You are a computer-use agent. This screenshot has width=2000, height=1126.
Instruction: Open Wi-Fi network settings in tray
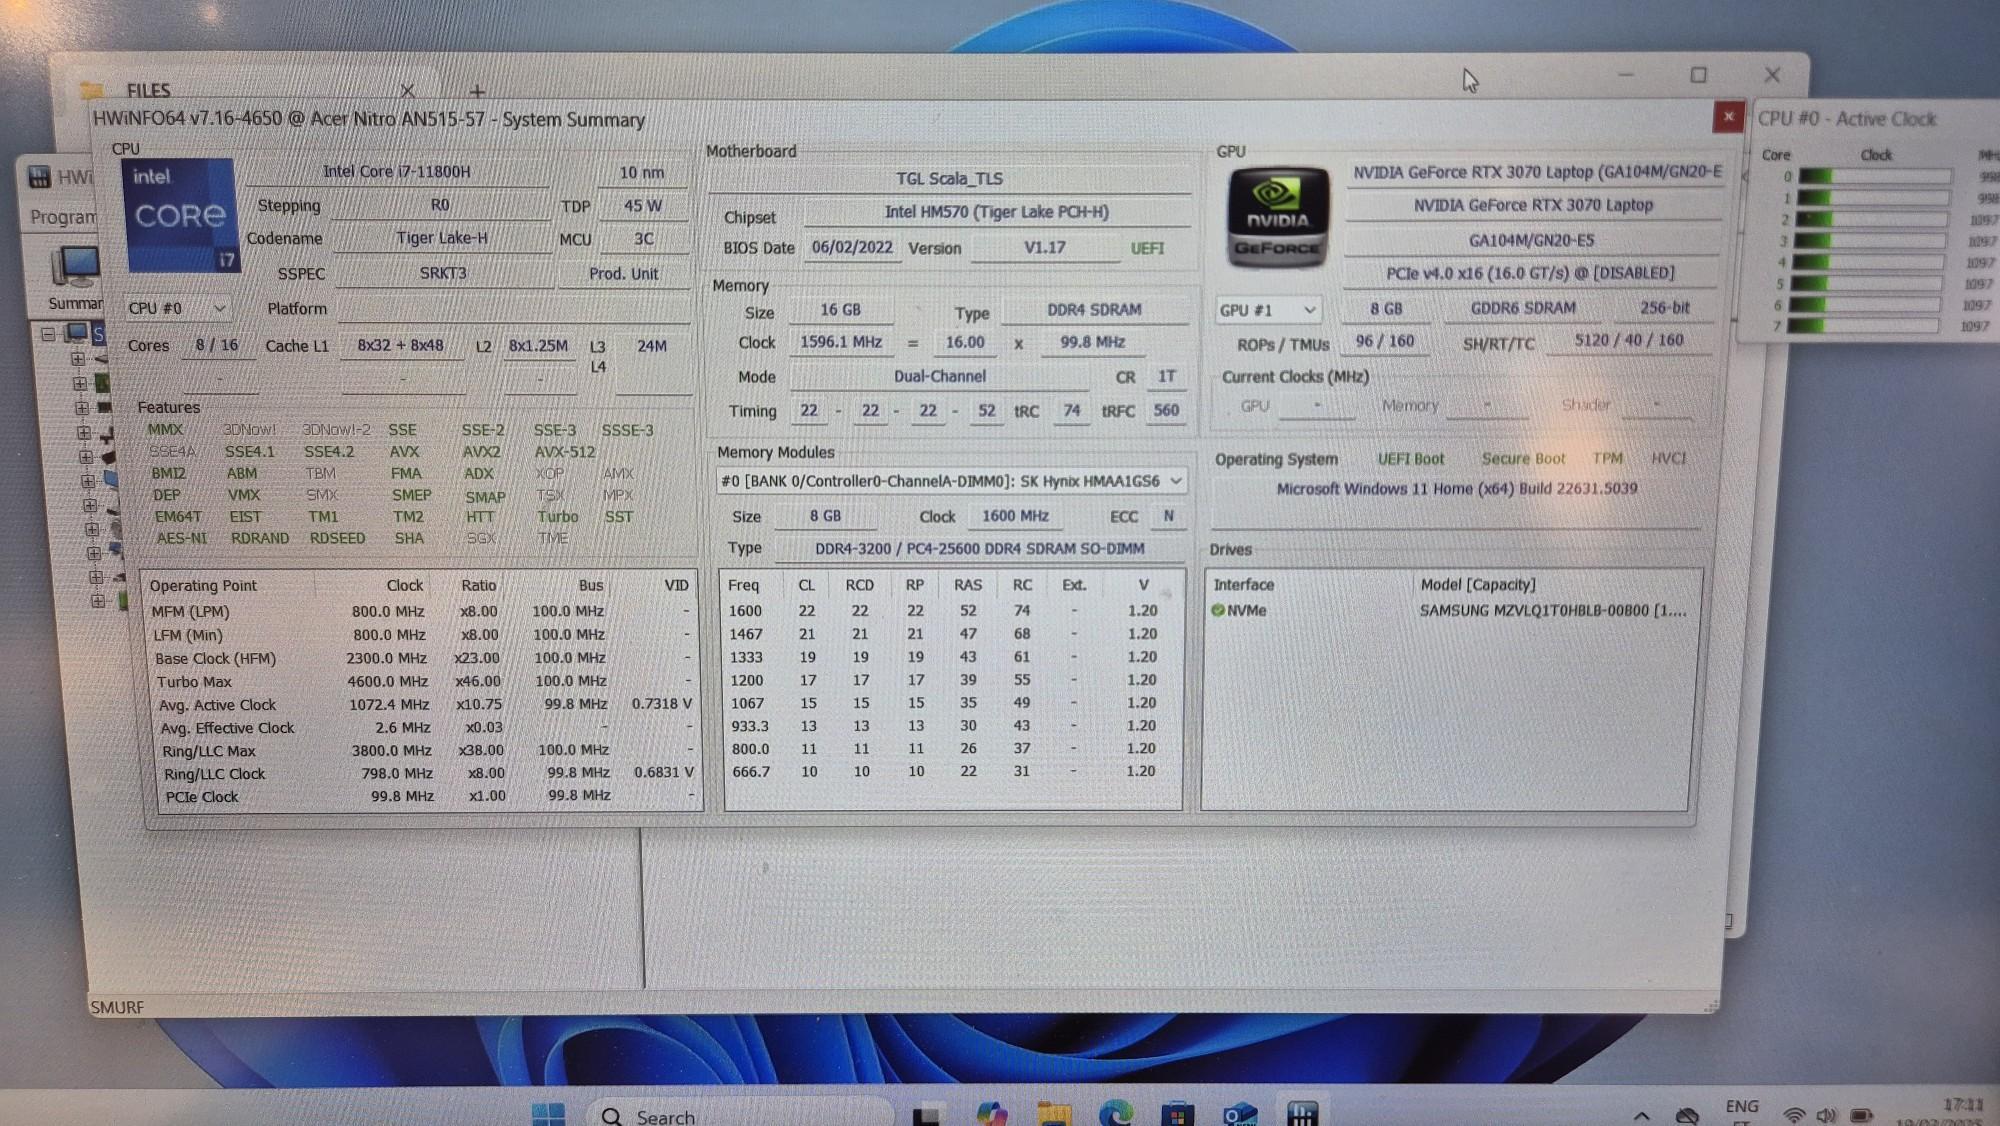click(x=1795, y=1115)
